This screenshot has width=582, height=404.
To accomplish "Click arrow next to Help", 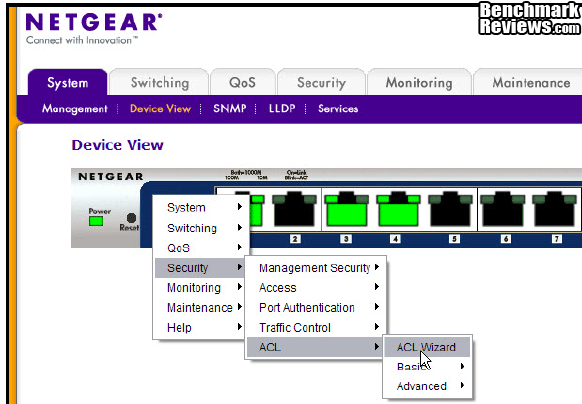I will [x=240, y=326].
